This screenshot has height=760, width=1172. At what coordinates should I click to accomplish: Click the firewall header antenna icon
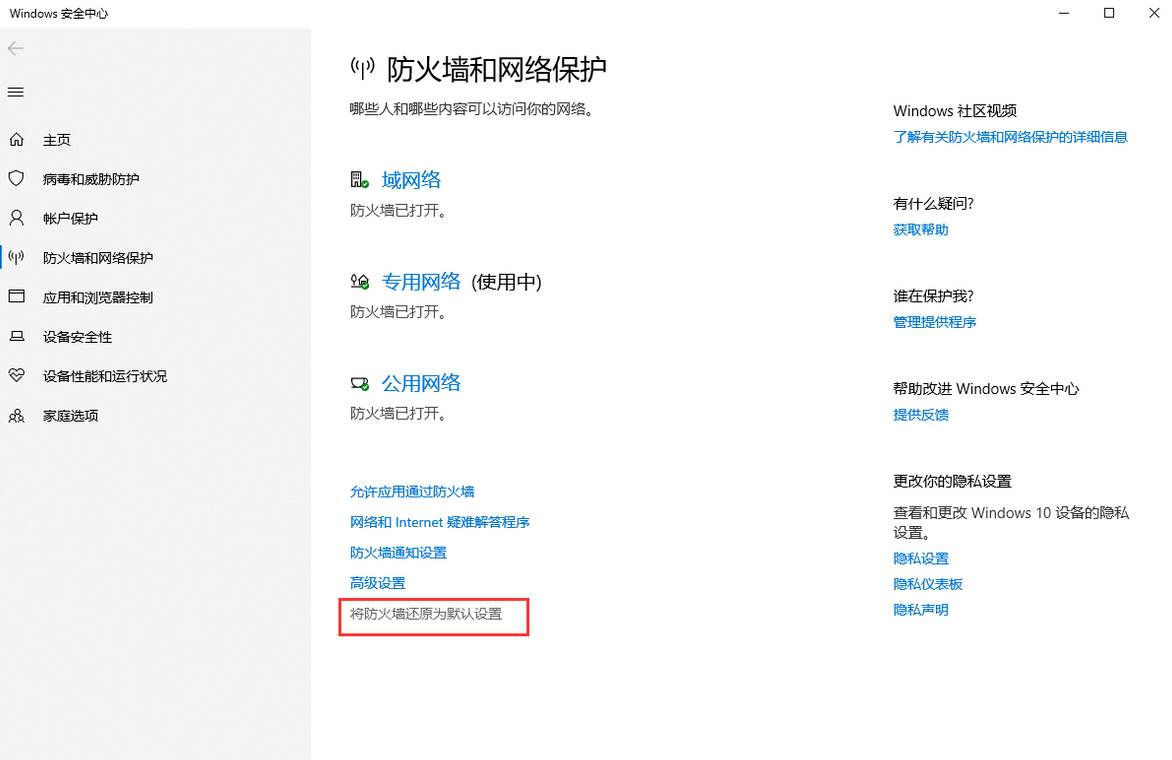tap(363, 69)
